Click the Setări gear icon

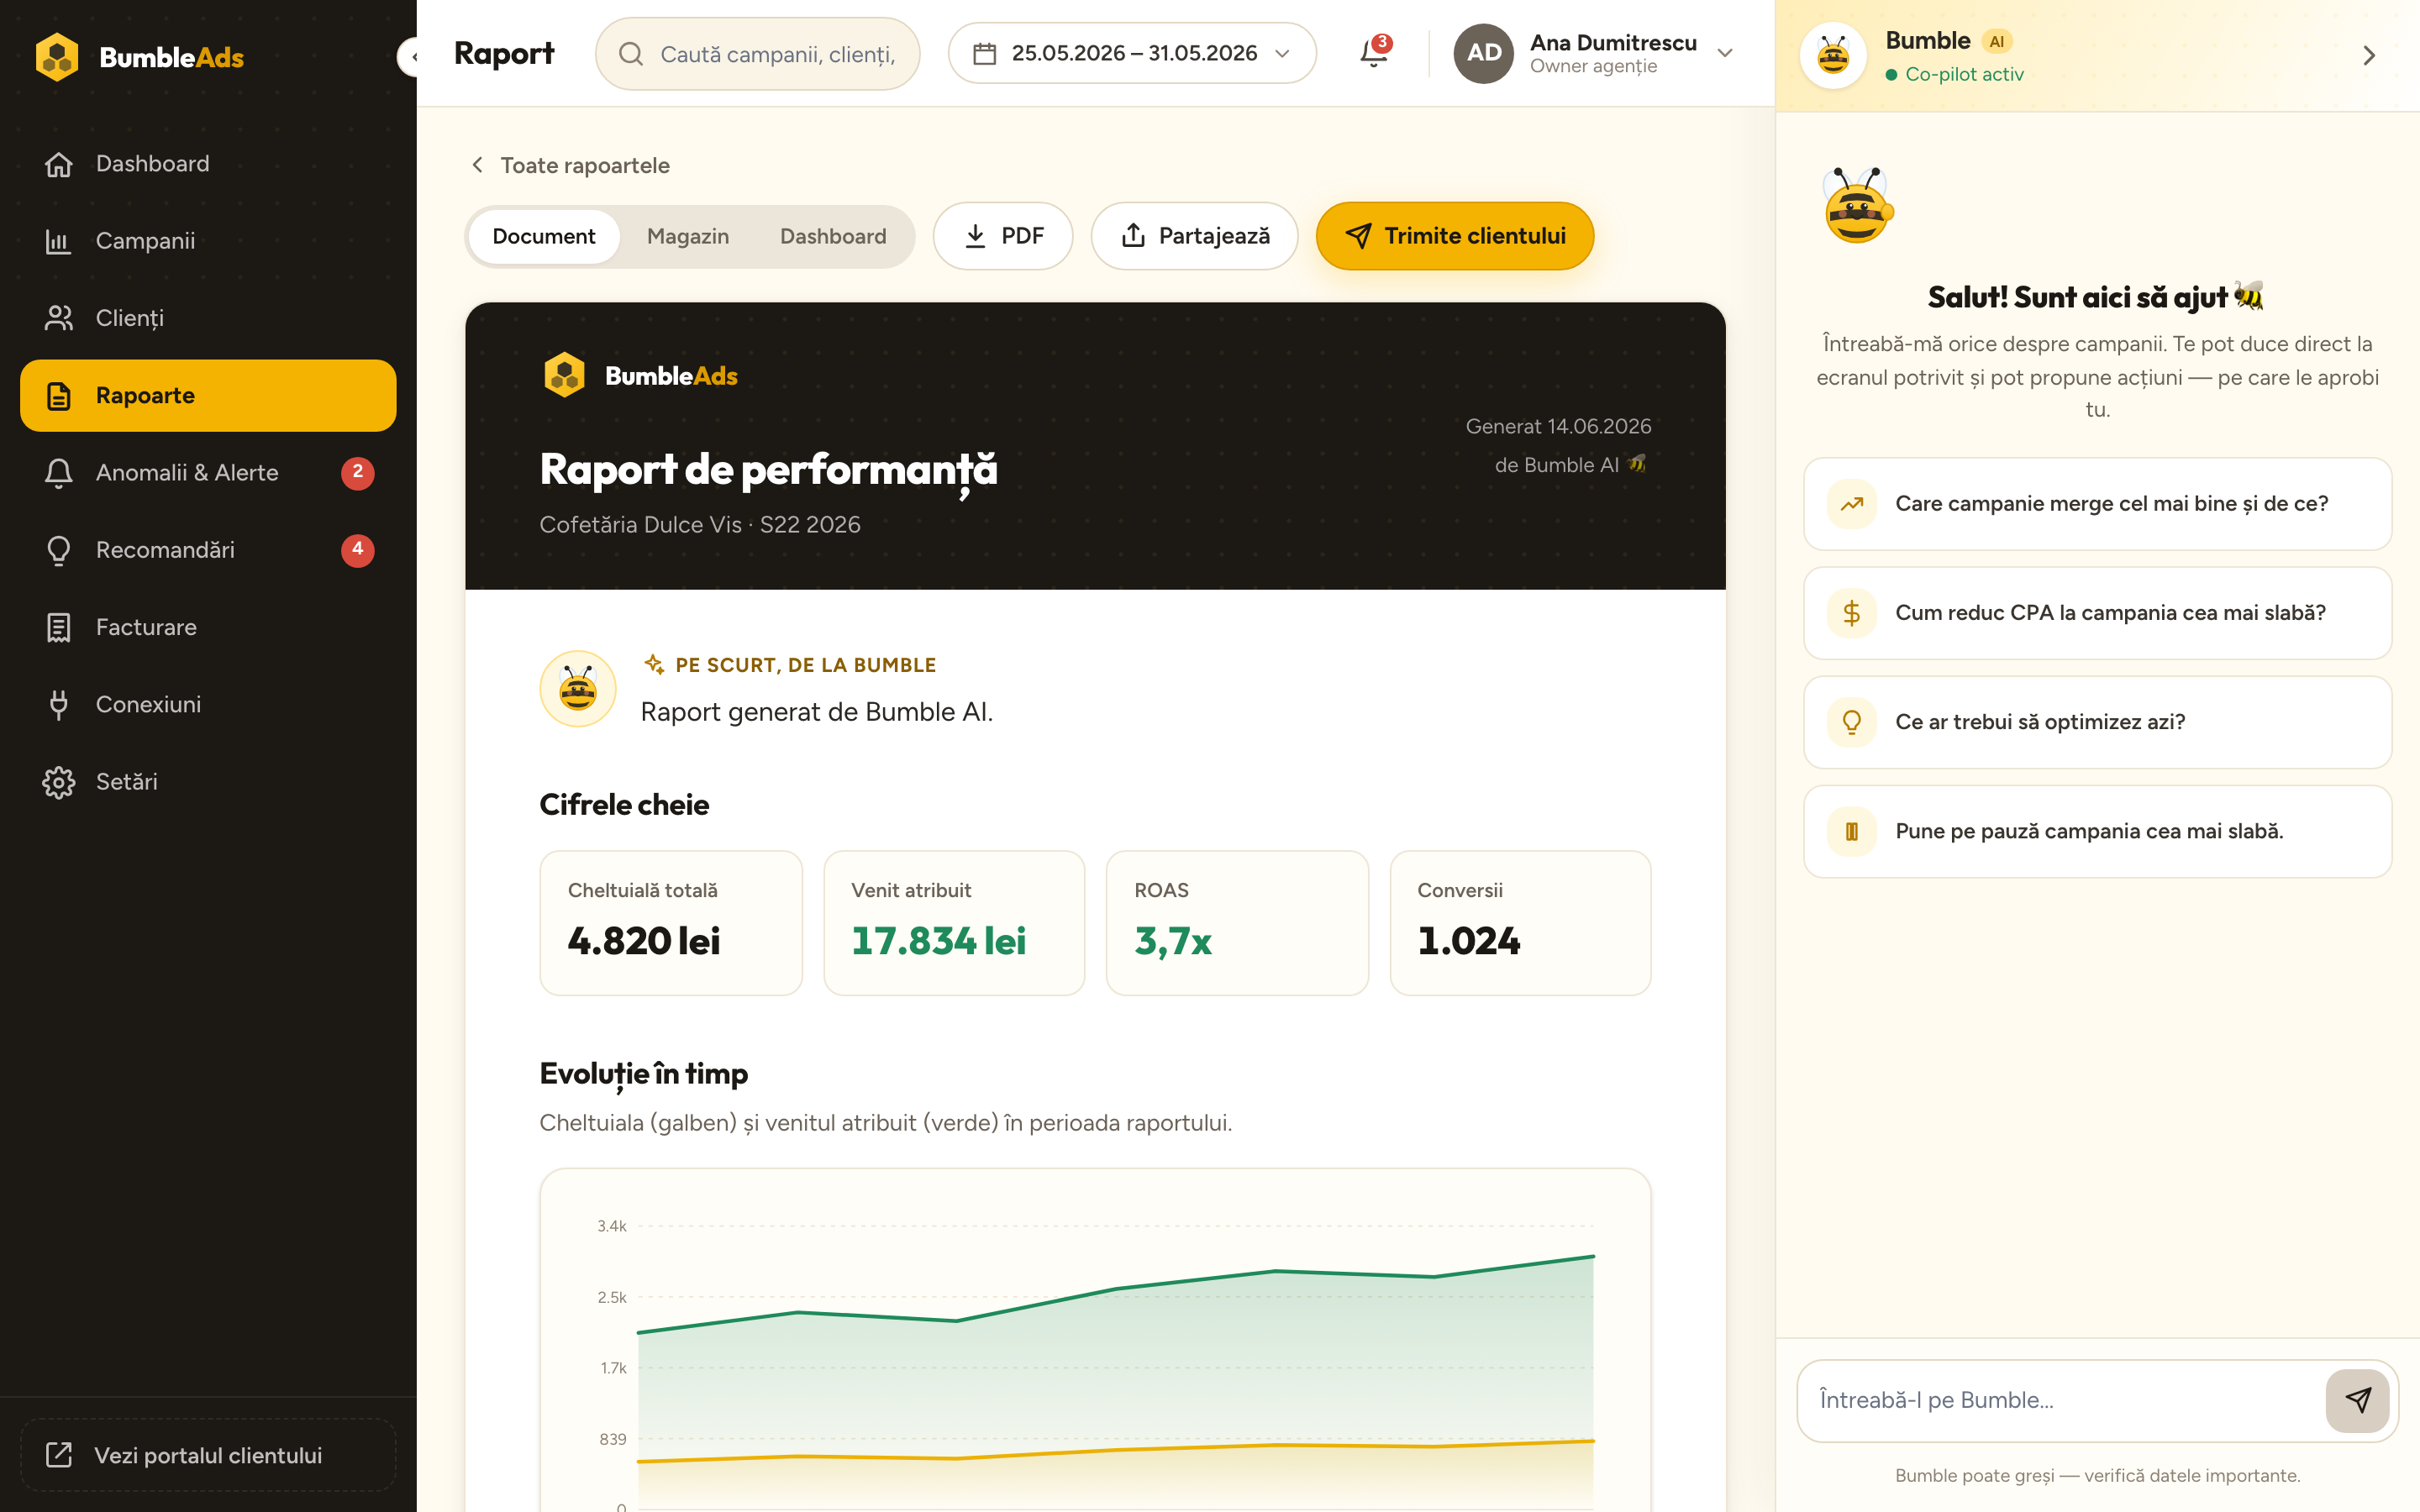click(x=59, y=782)
